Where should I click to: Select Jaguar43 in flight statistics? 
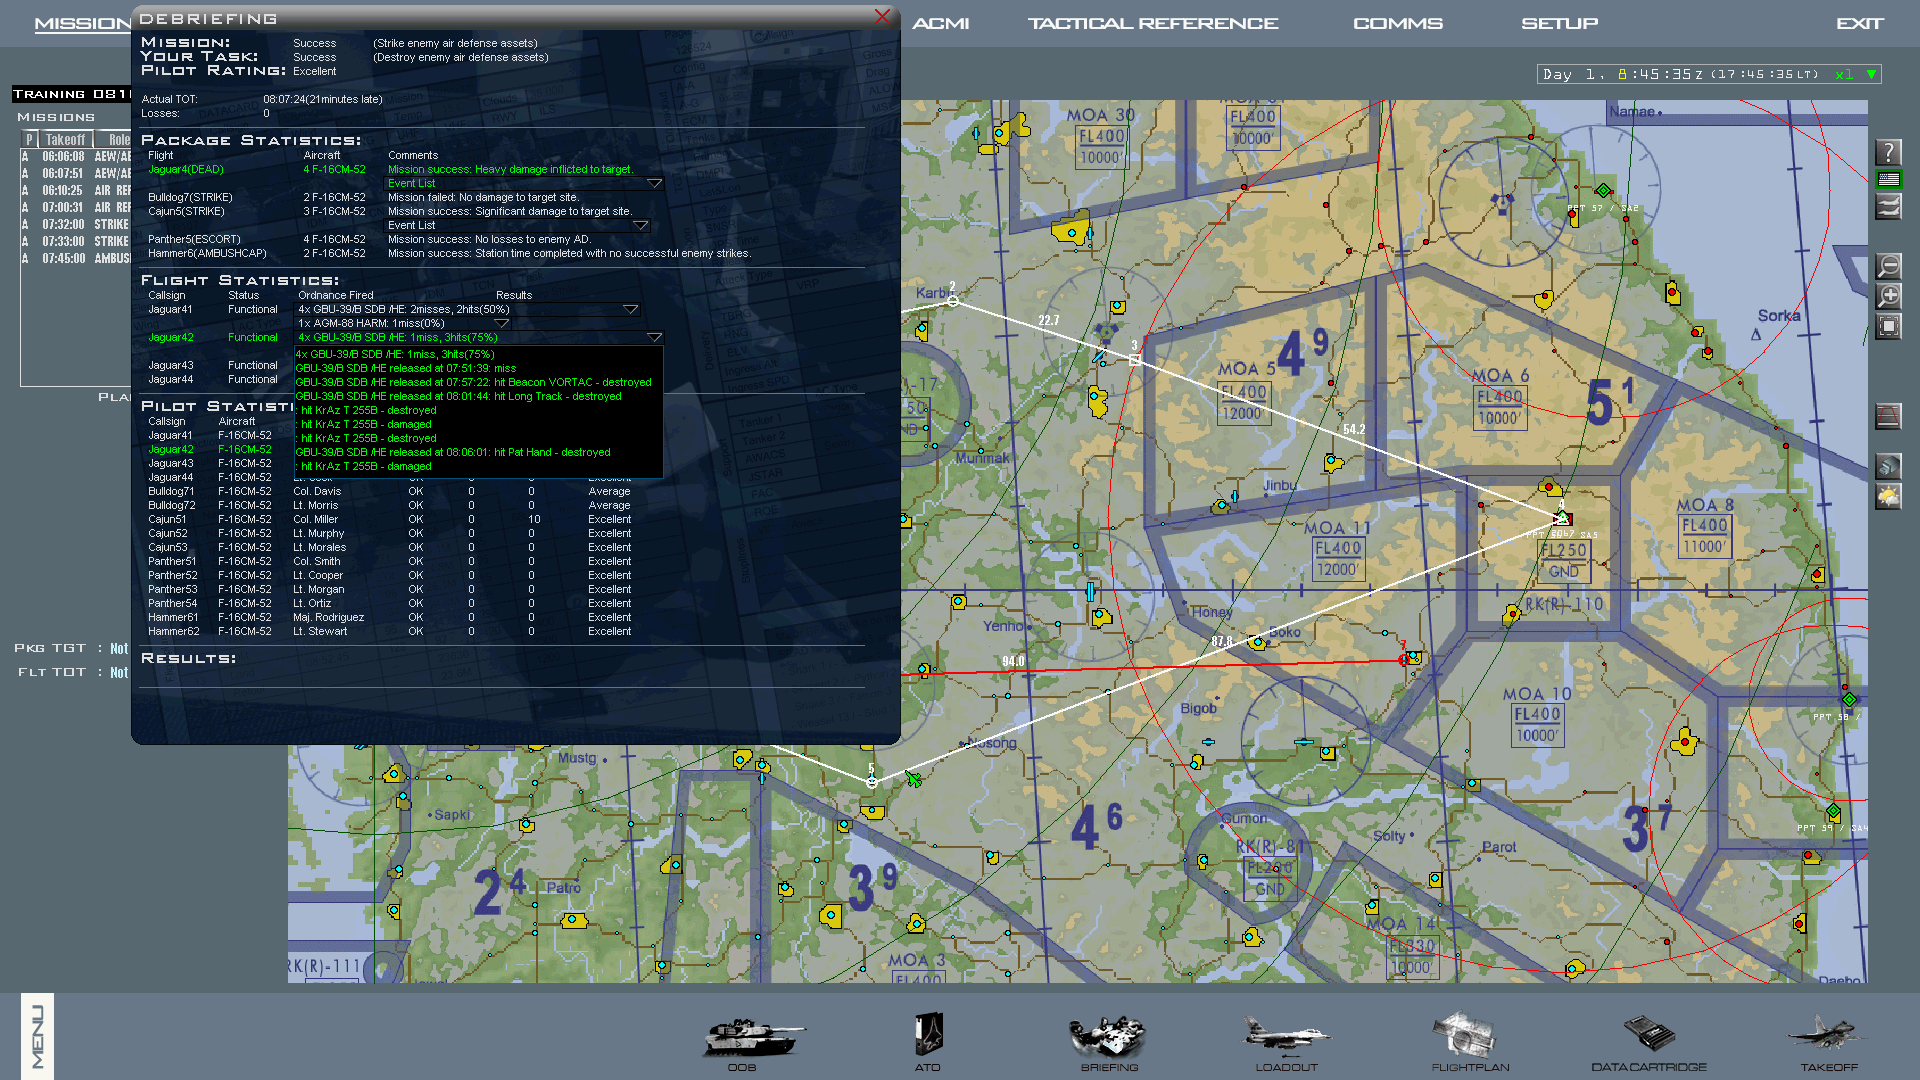click(x=171, y=366)
